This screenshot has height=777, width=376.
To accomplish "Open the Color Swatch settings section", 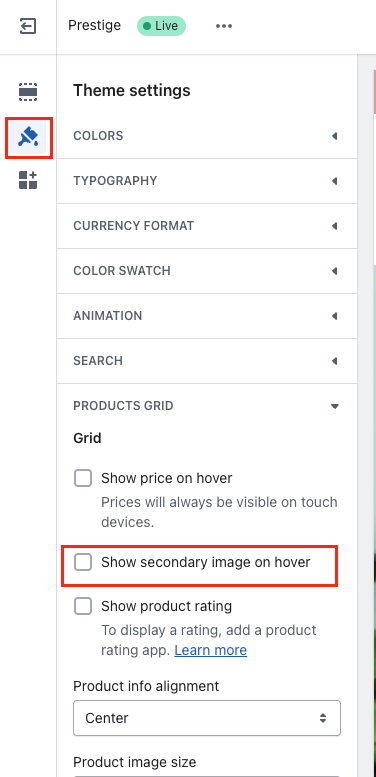I will [207, 271].
